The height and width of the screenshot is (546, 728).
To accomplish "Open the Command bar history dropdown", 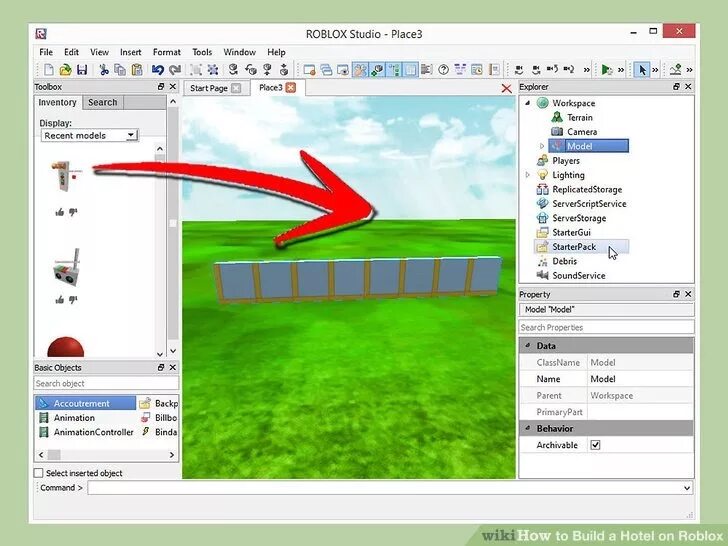I will click(x=687, y=488).
